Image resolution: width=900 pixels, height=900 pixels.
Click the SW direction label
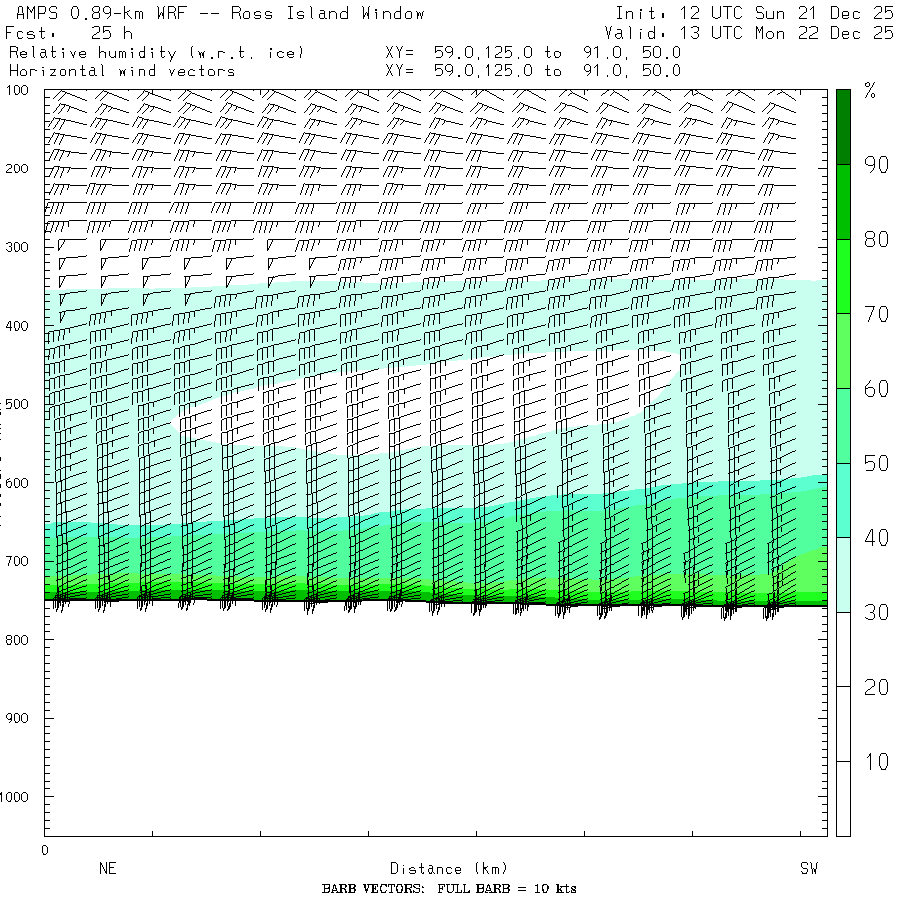[x=809, y=868]
